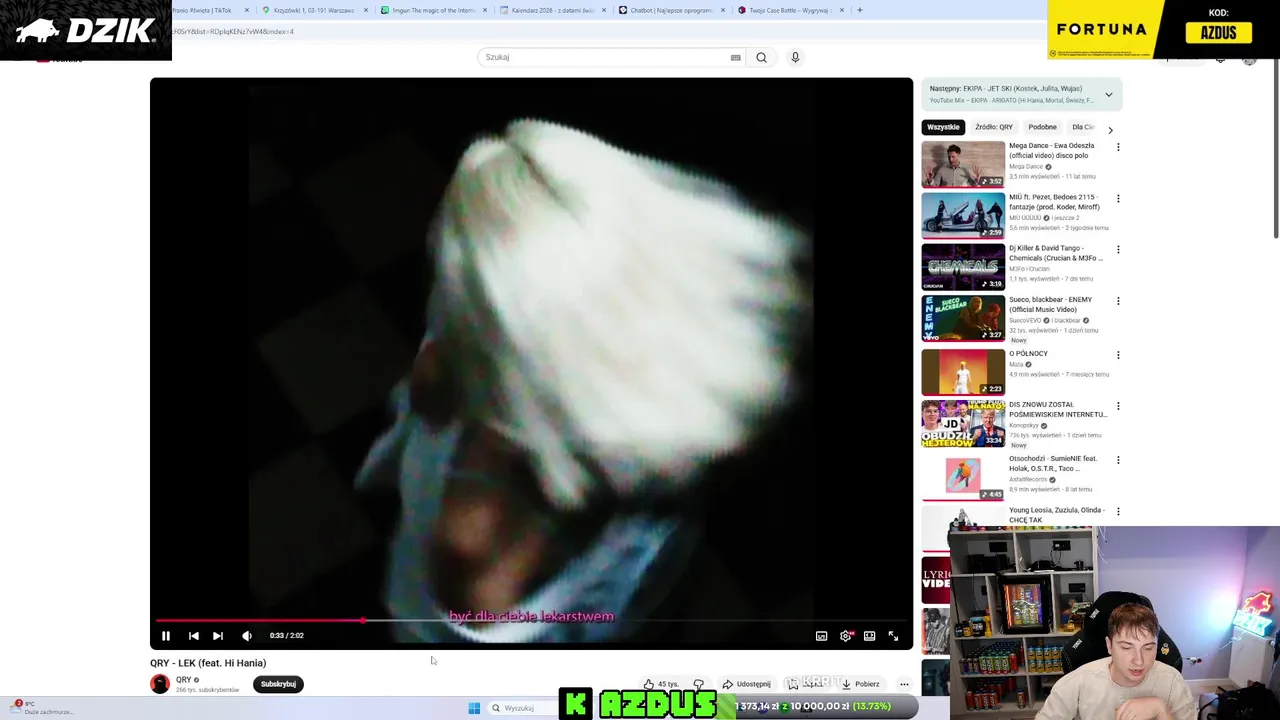Screen dimensions: 1280x720
Task: Open options menu for Chemicals video
Action: [1118, 250]
